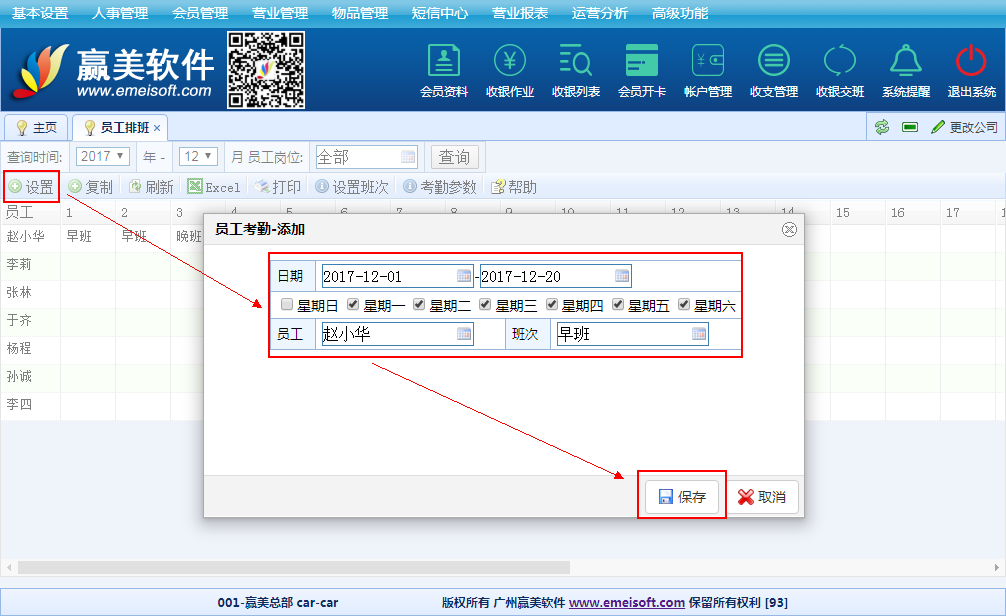This screenshot has height=616, width=1006.
Task: Check the 星期日 checkbox
Action: [288, 305]
